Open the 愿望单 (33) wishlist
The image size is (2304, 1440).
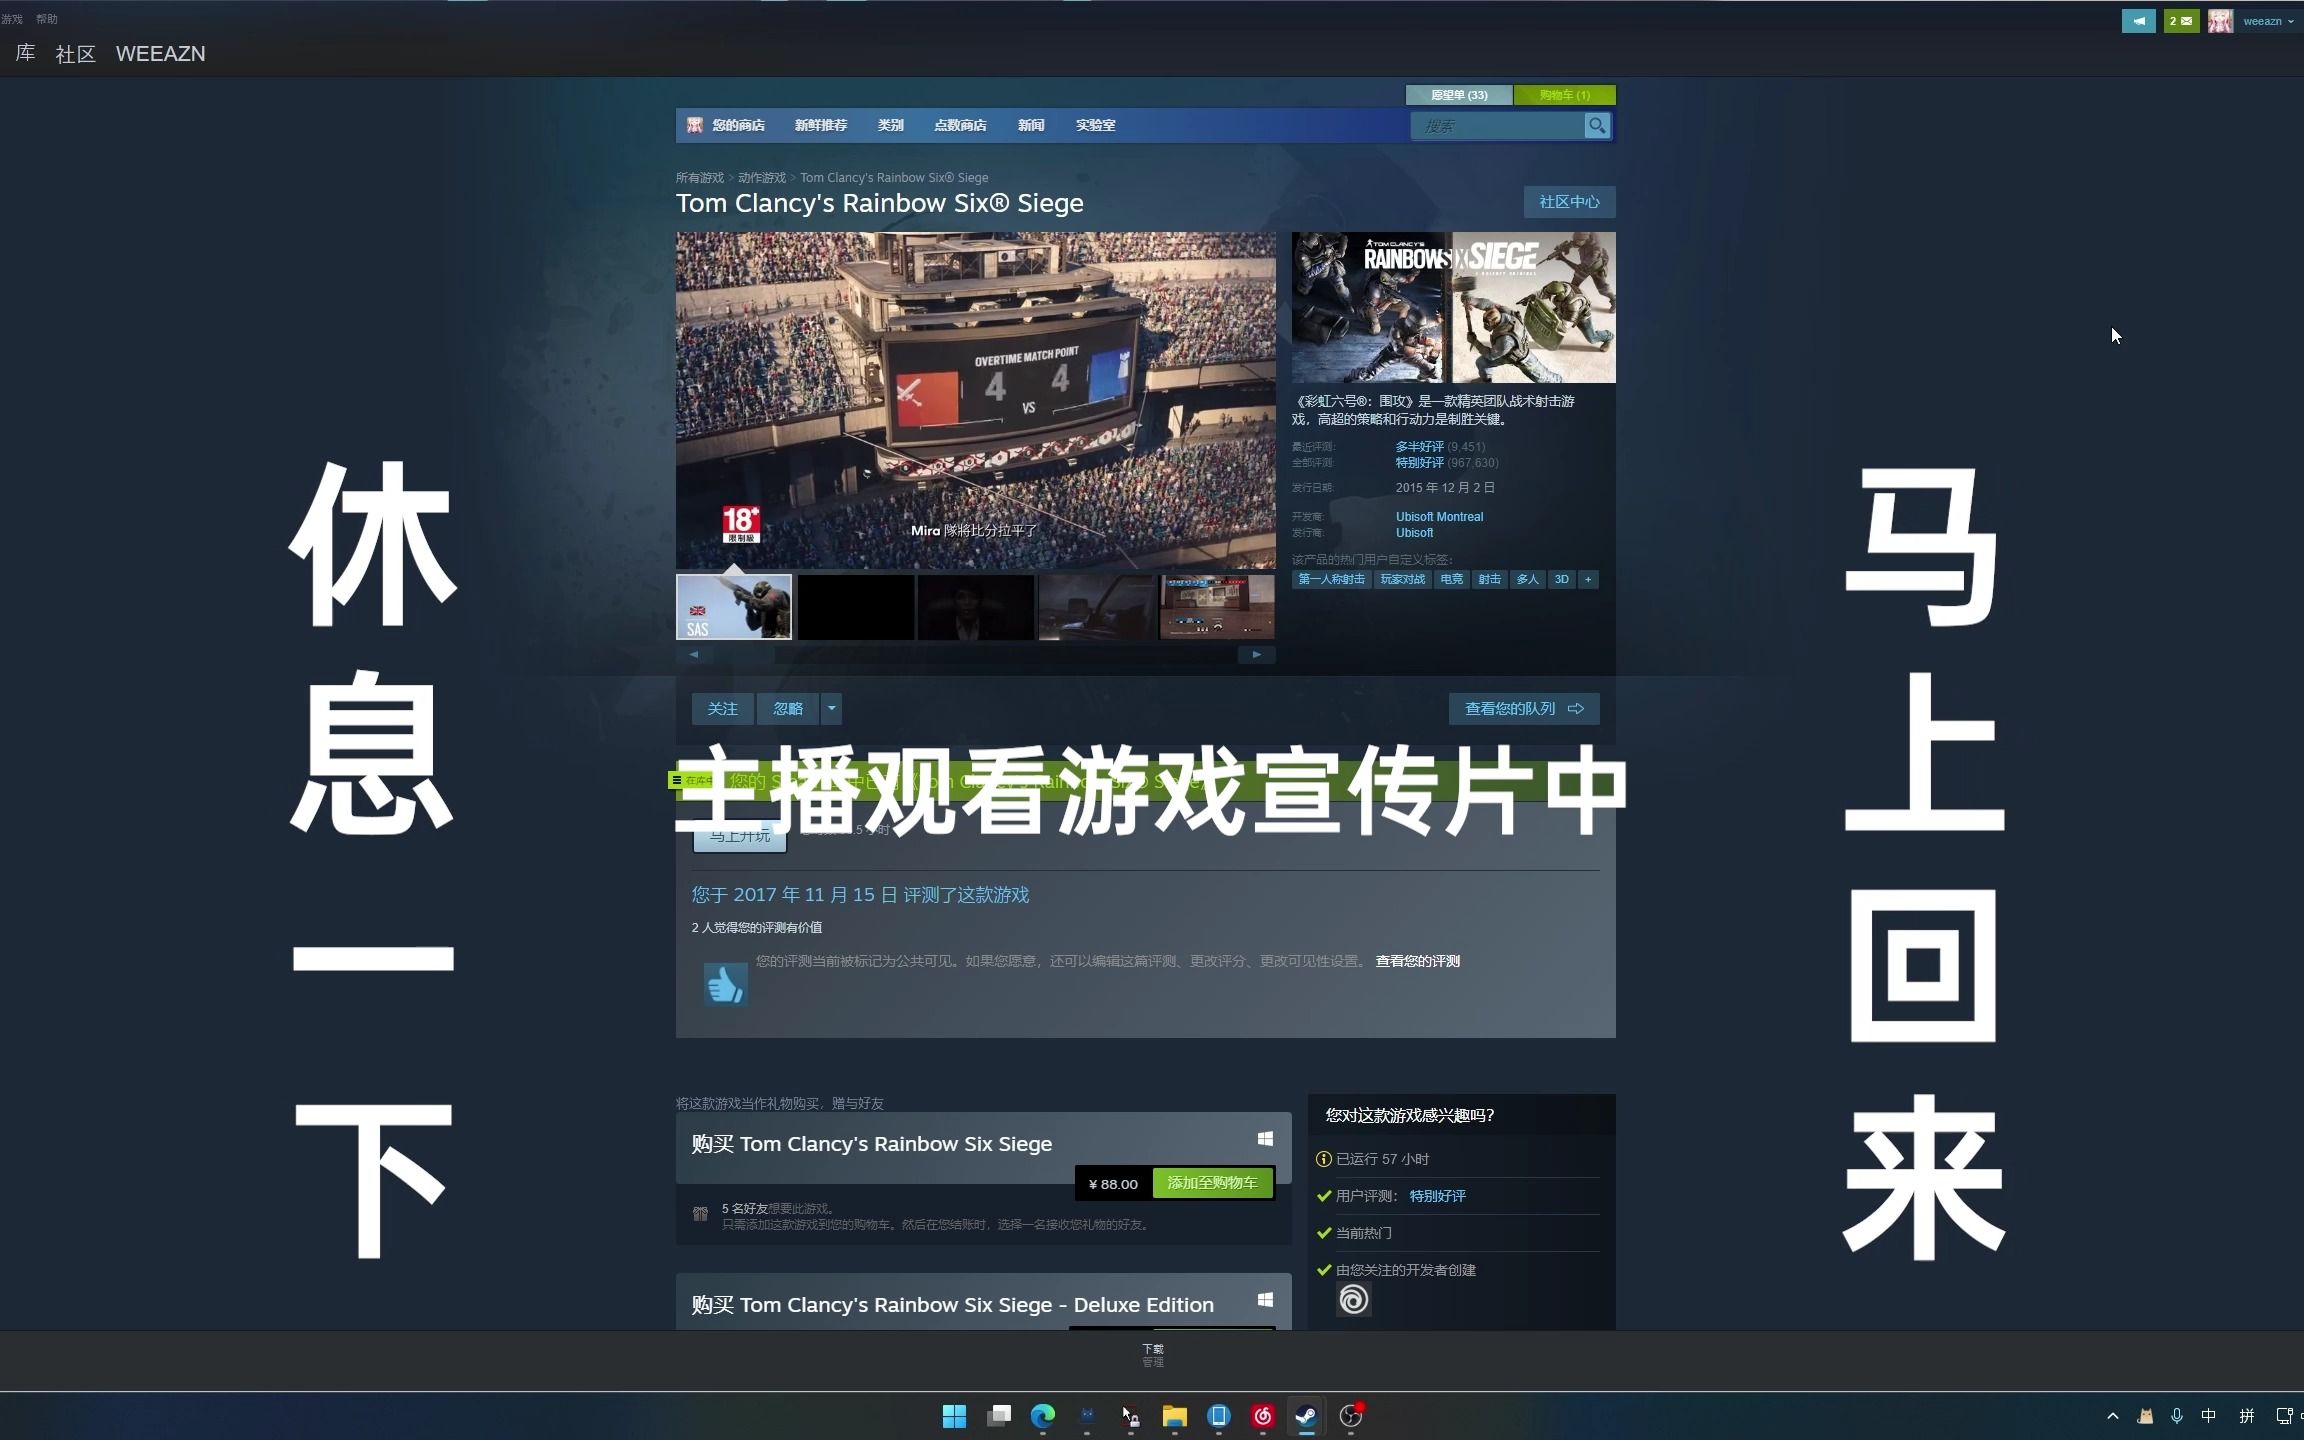[x=1459, y=95]
